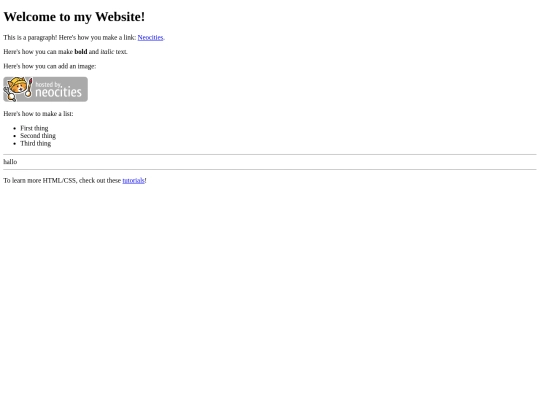Open the Neocities link in the first paragraph

coord(150,38)
